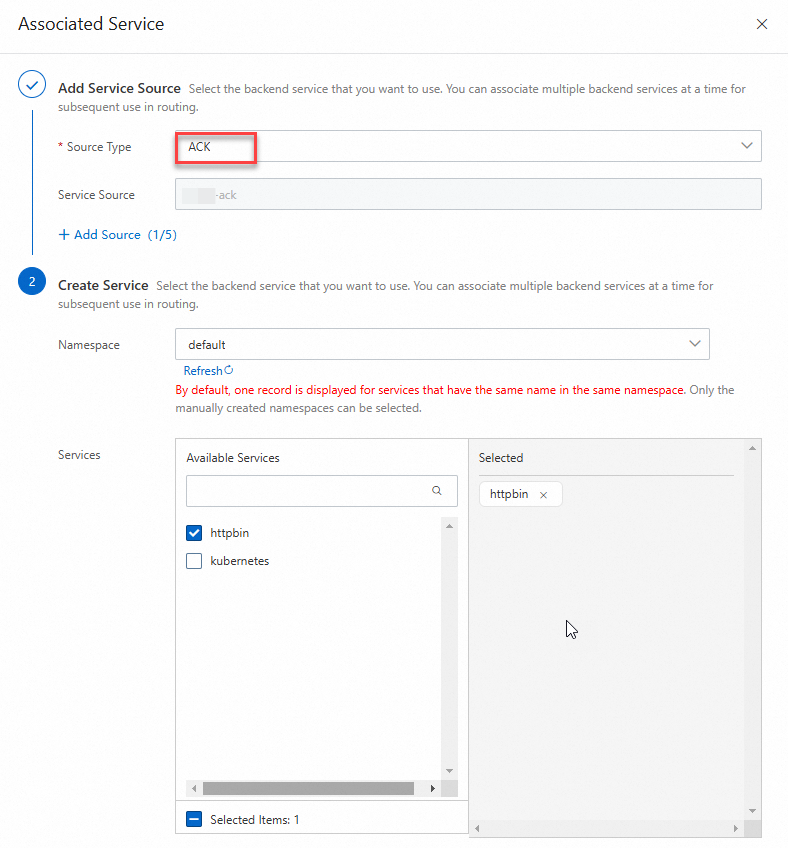Click the Refresh link text
This screenshot has width=788, height=848.
(x=203, y=370)
